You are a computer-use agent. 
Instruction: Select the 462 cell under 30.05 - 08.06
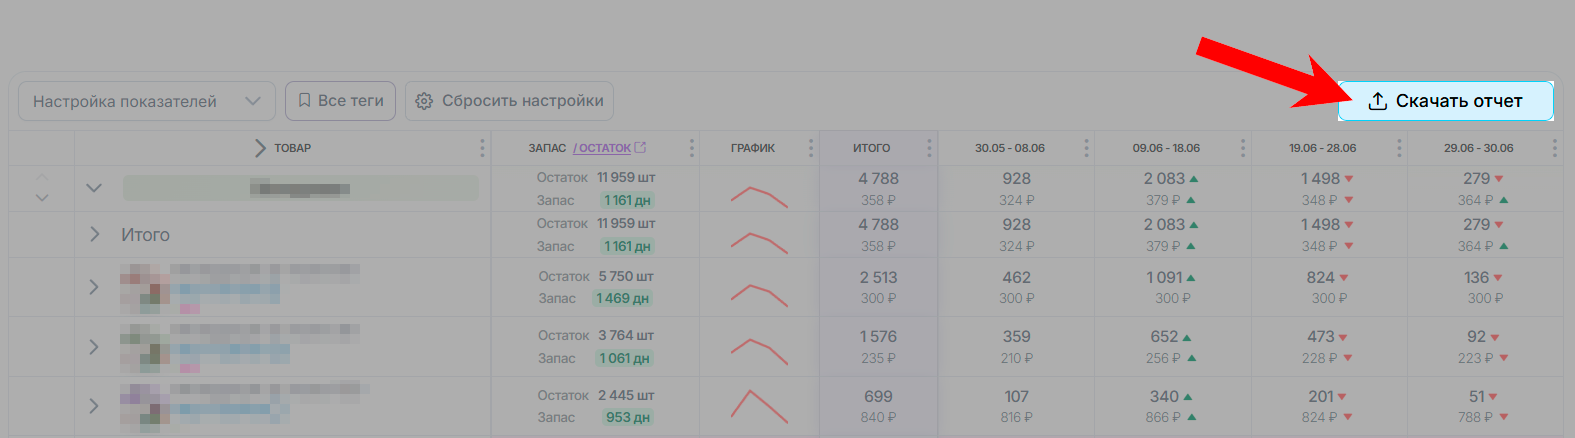coord(1017,278)
